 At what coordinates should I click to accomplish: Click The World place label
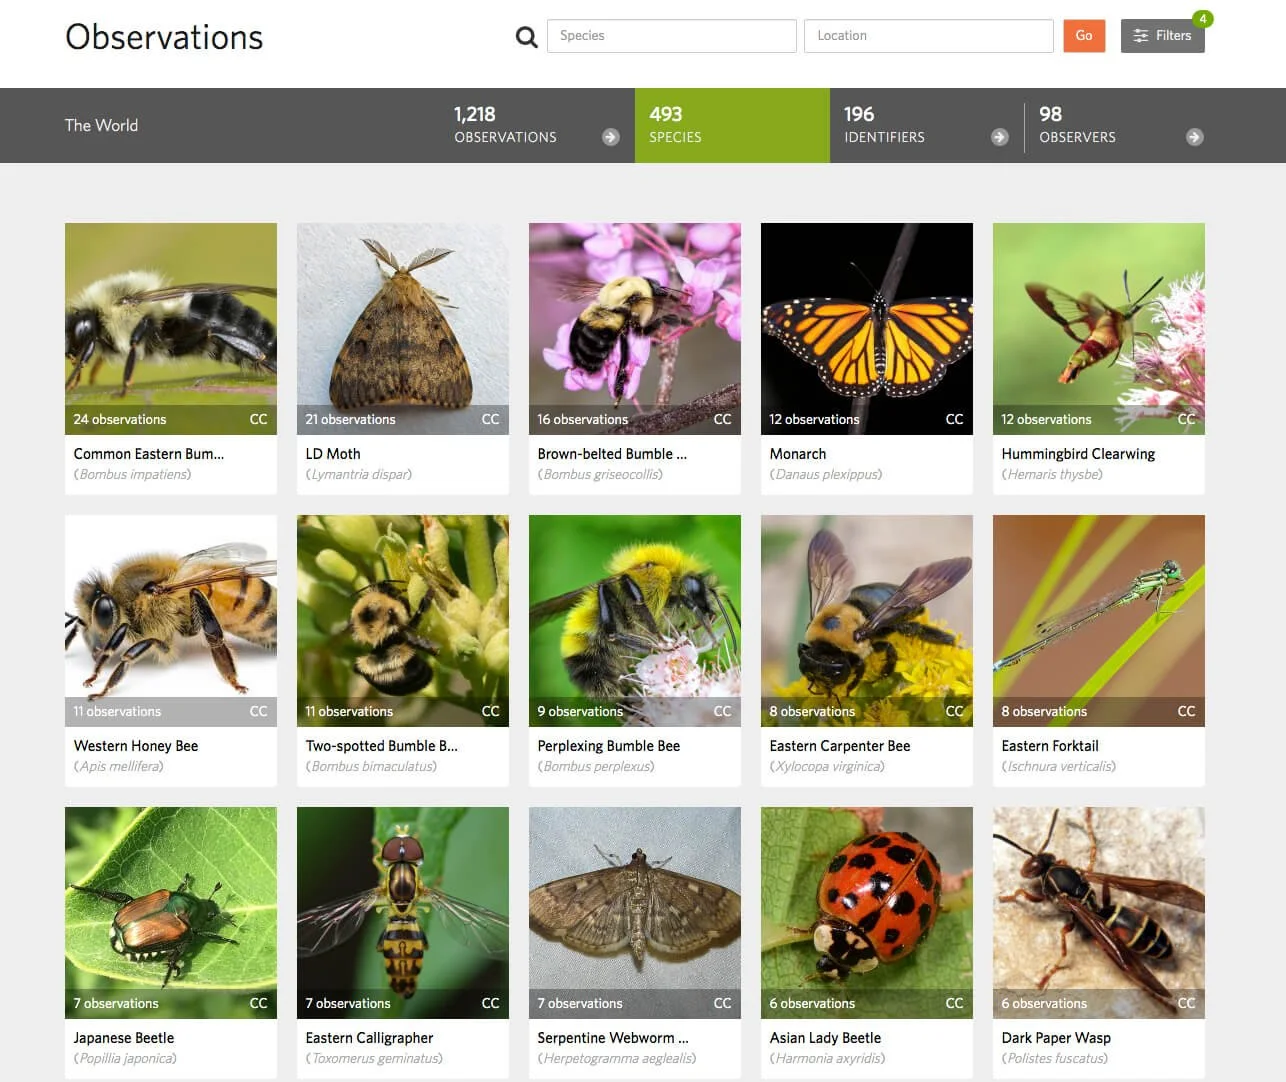pos(101,124)
